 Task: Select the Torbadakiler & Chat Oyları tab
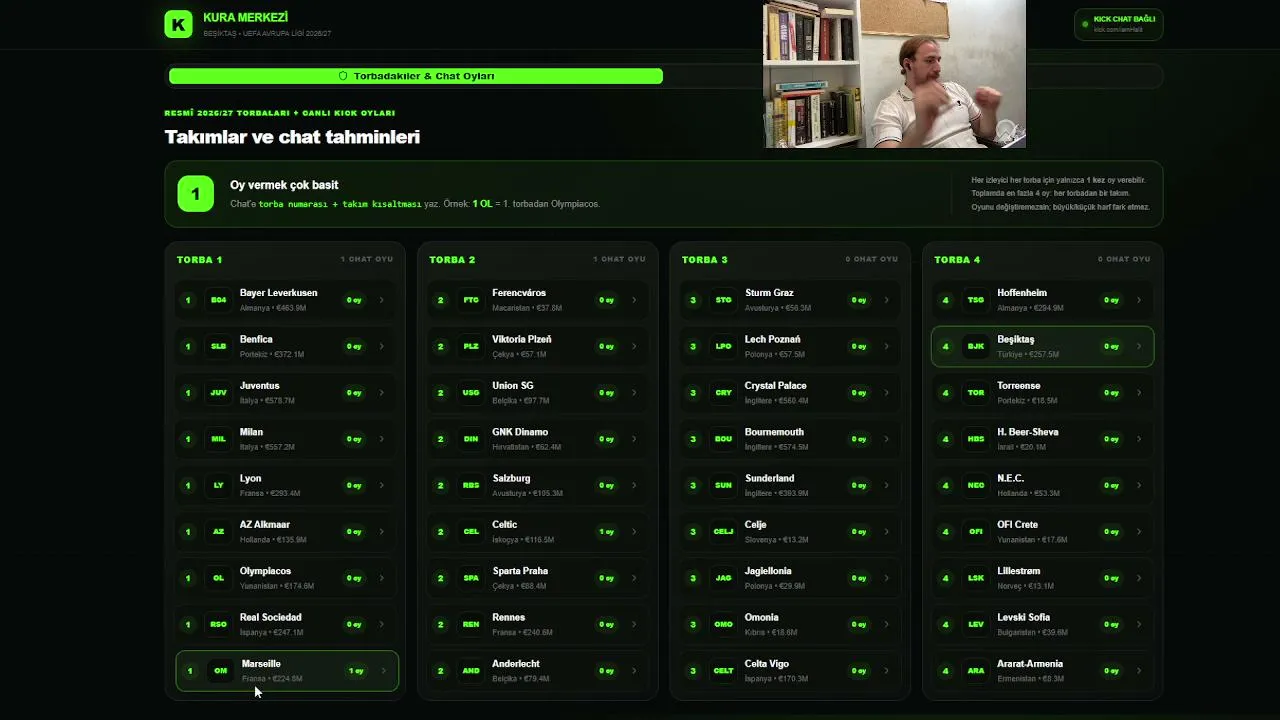point(416,76)
